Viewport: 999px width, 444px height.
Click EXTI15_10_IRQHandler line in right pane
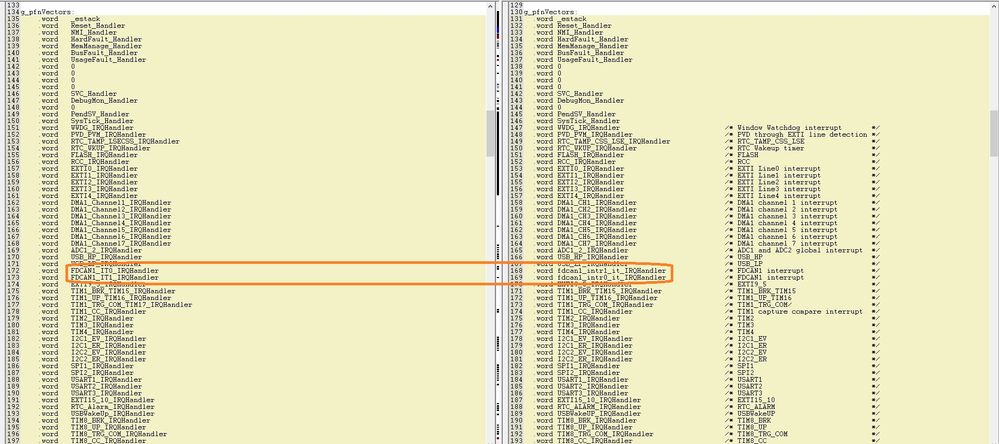pos(598,400)
